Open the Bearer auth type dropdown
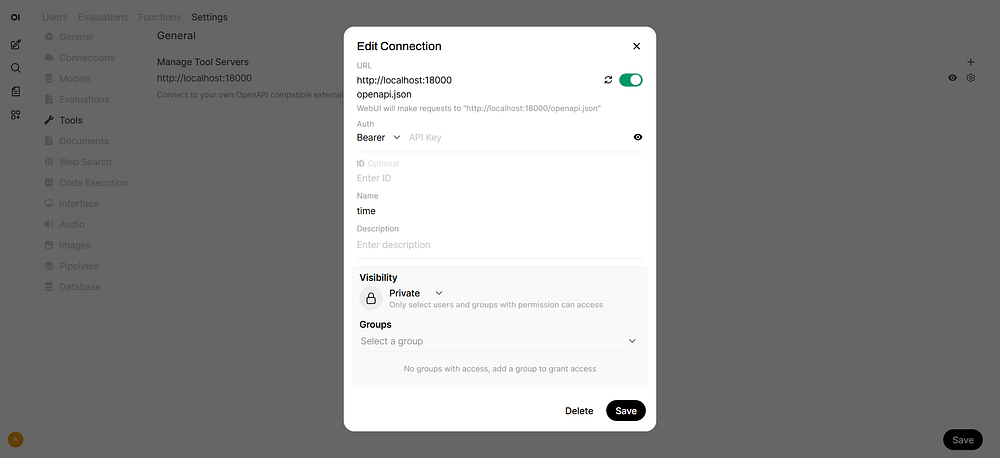The width and height of the screenshot is (1000, 458). pos(379,137)
